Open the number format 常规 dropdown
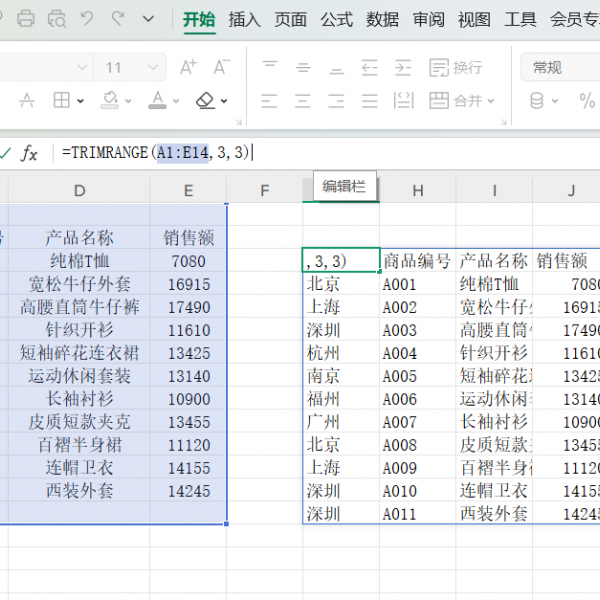The image size is (600, 600). (560, 68)
